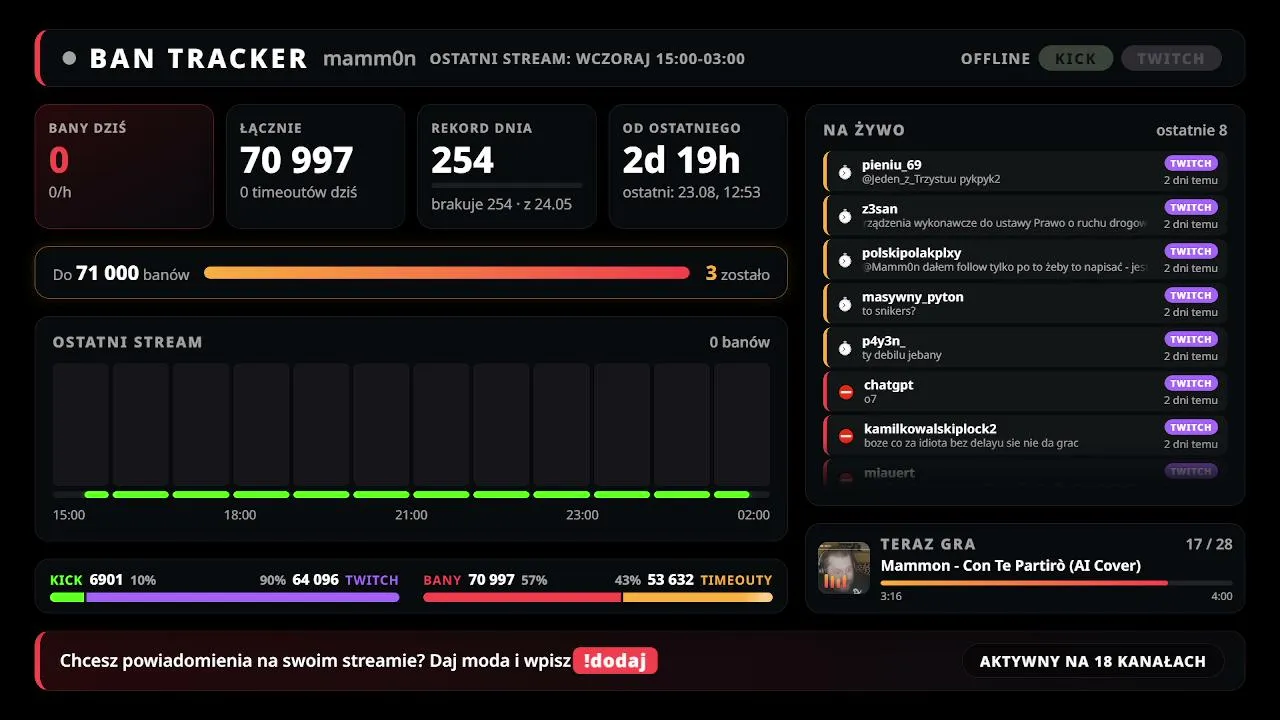Click the OFFLINE status label
This screenshot has width=1280, height=720.
(995, 59)
